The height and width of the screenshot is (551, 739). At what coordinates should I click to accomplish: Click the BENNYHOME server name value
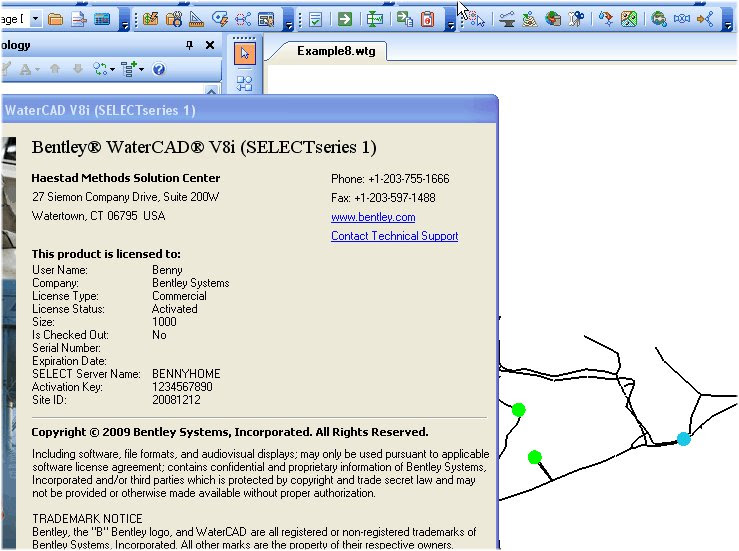pyautogui.click(x=186, y=374)
